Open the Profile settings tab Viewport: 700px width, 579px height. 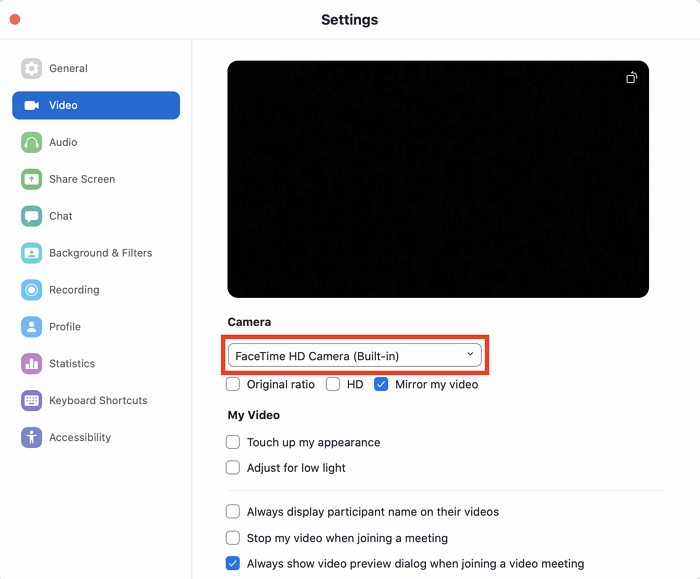(x=65, y=327)
